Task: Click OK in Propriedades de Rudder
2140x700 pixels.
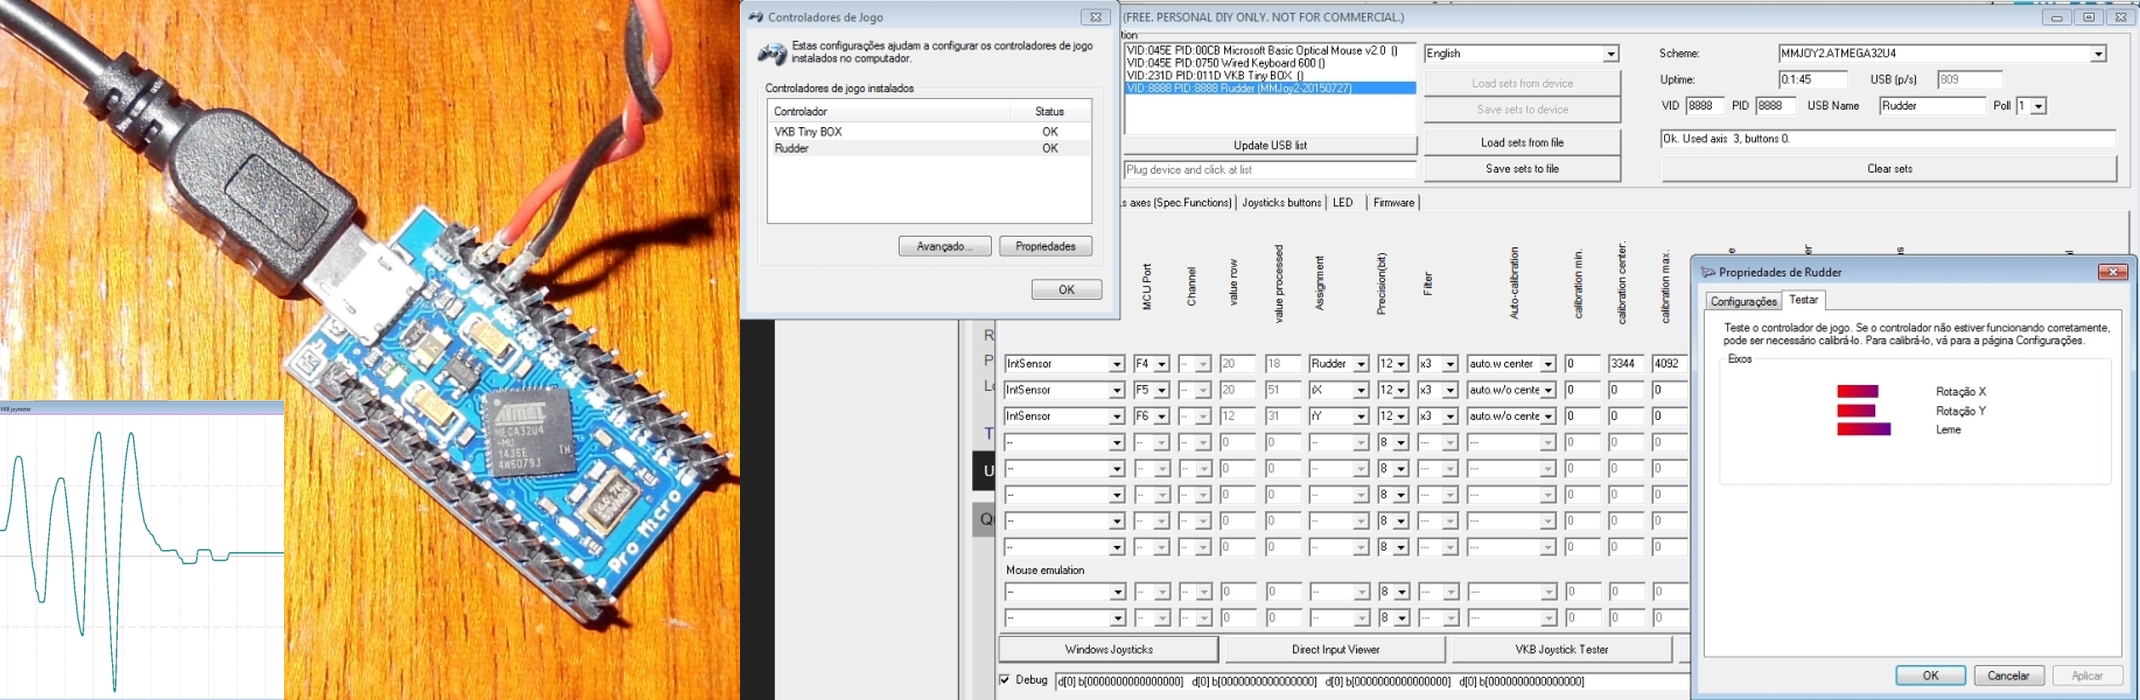Action: point(1930,676)
